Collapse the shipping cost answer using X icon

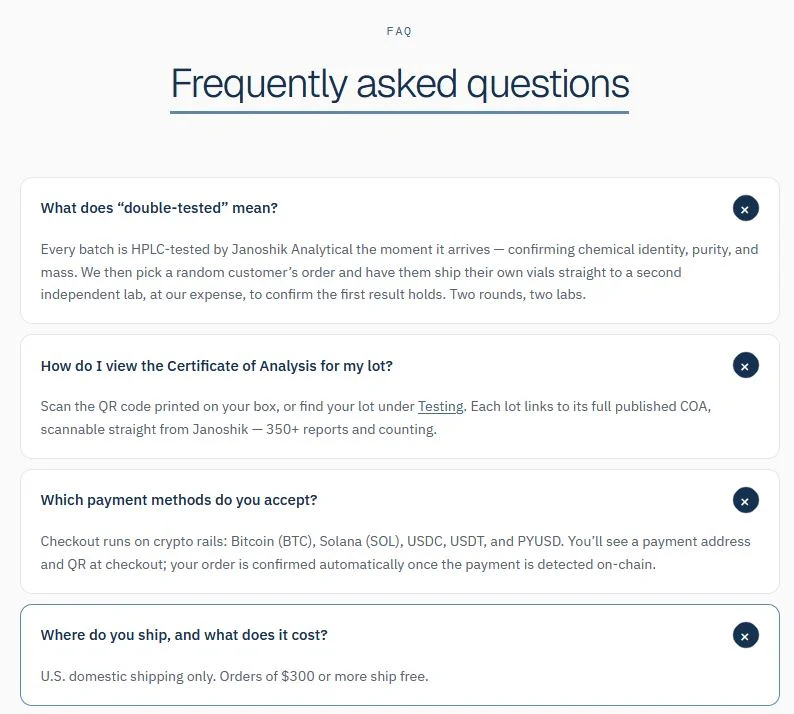pos(745,636)
